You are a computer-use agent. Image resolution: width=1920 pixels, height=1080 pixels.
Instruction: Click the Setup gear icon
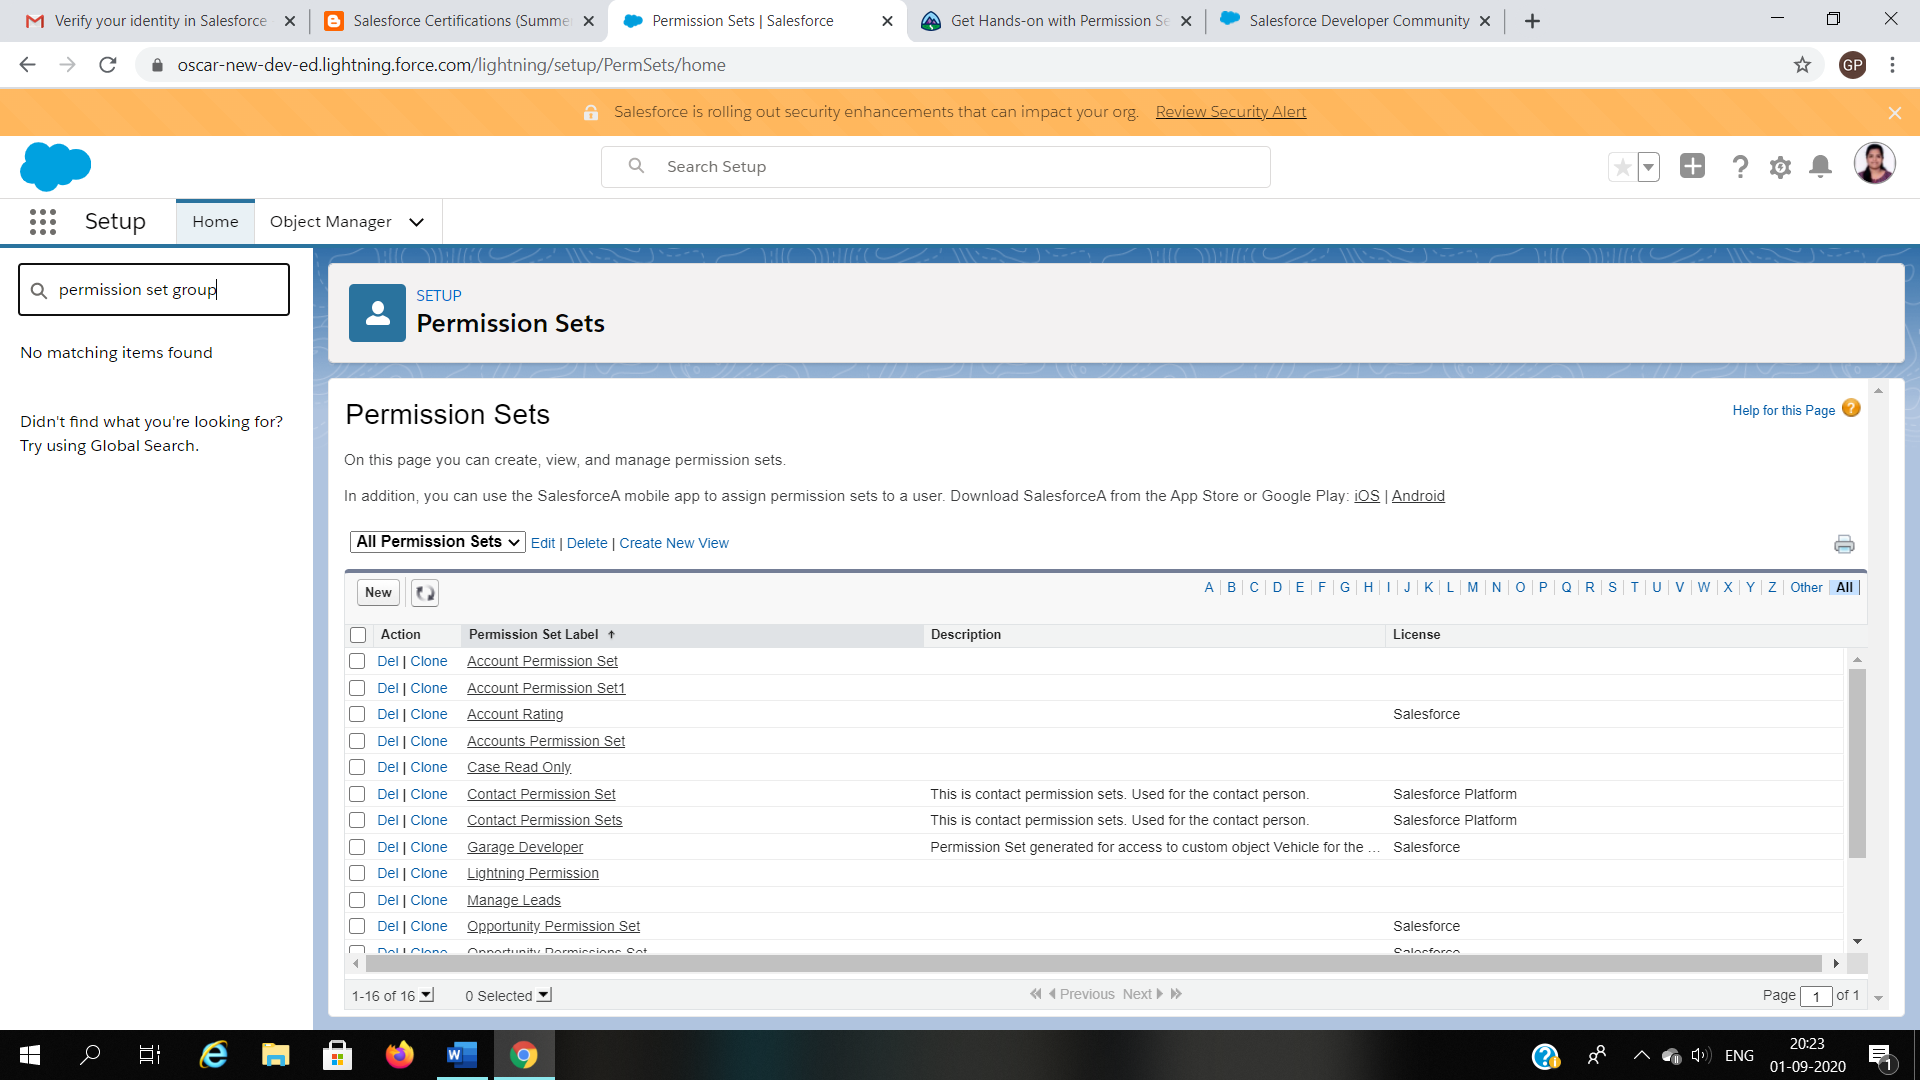pyautogui.click(x=1780, y=167)
